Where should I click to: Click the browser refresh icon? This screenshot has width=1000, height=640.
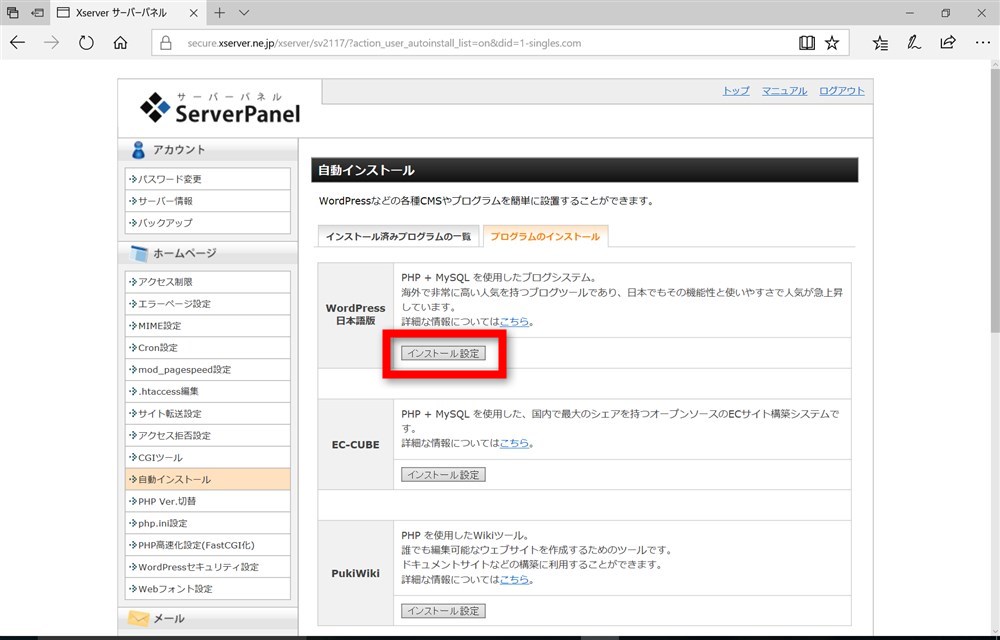(x=86, y=43)
